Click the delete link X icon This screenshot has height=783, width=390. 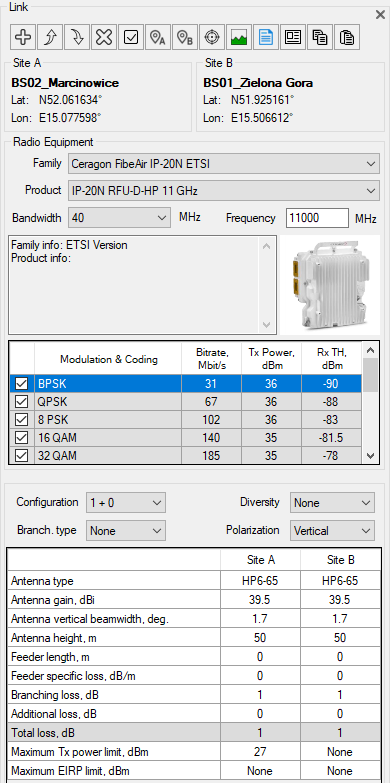coord(103,37)
